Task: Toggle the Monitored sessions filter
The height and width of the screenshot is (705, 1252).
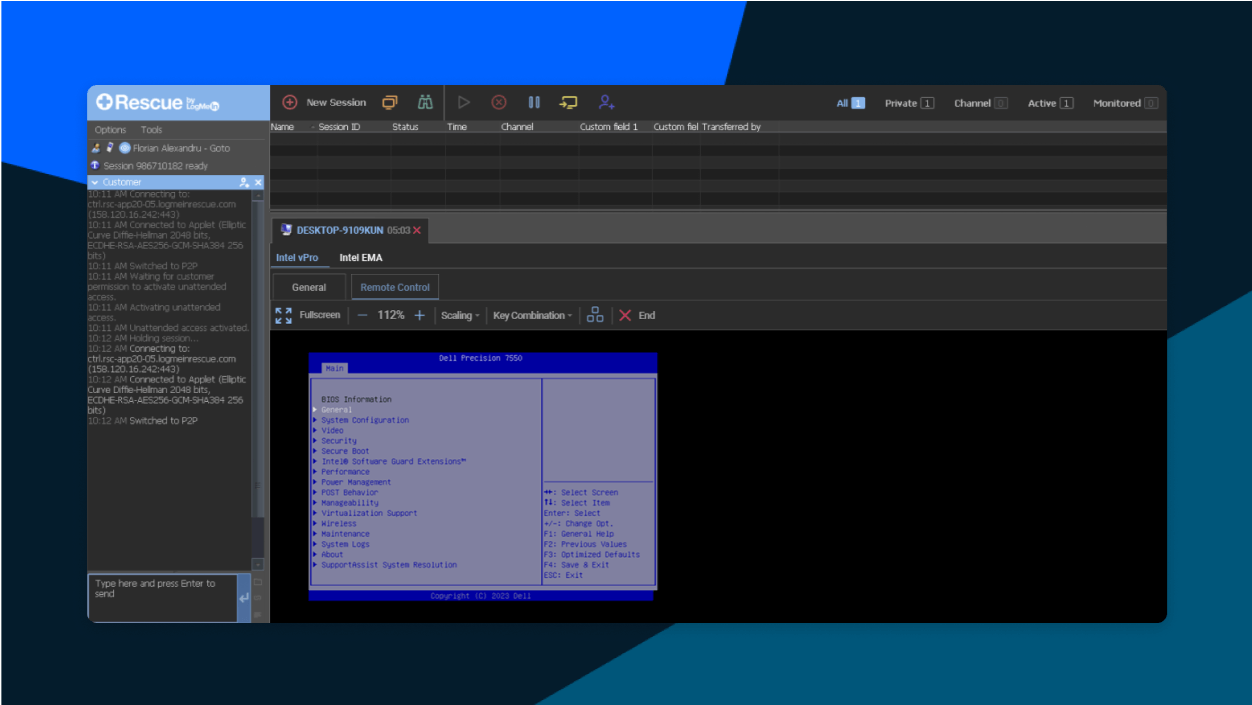Action: click(x=1124, y=102)
